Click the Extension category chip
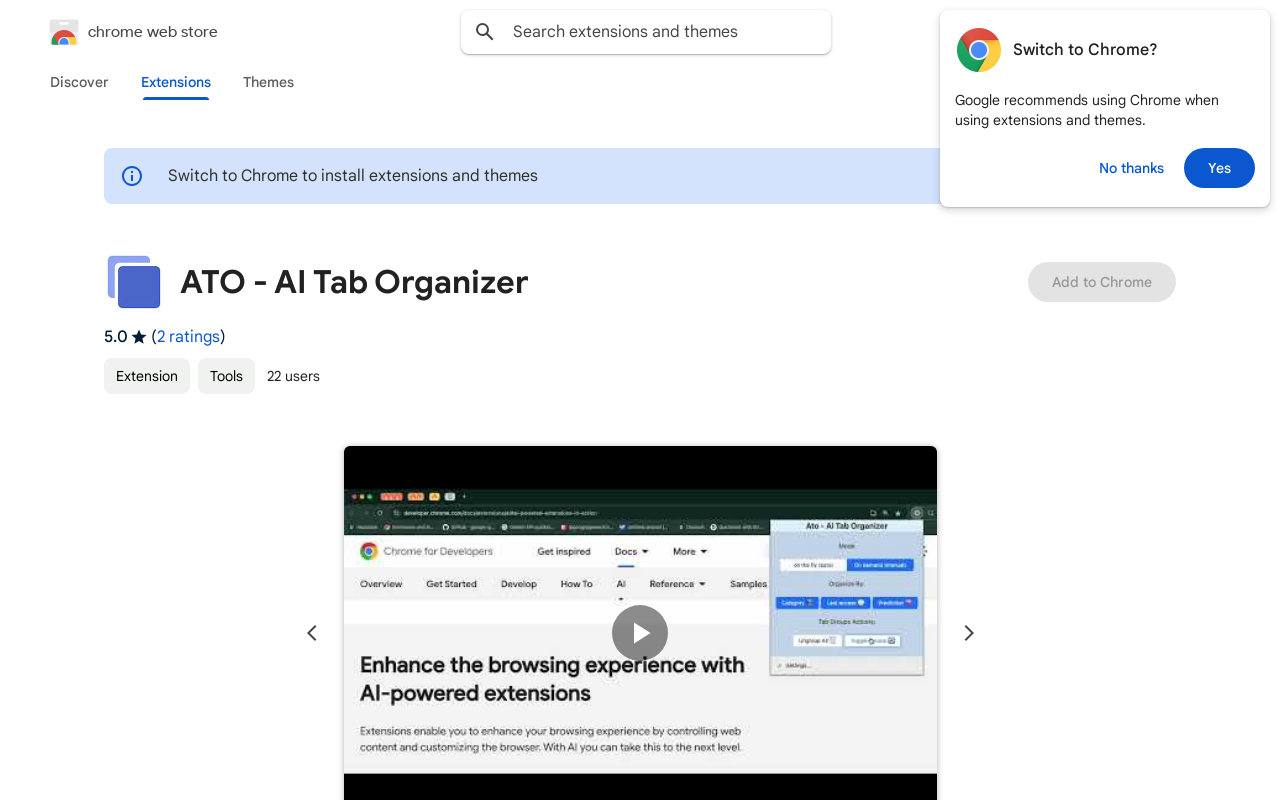The height and width of the screenshot is (800, 1280). coord(147,376)
